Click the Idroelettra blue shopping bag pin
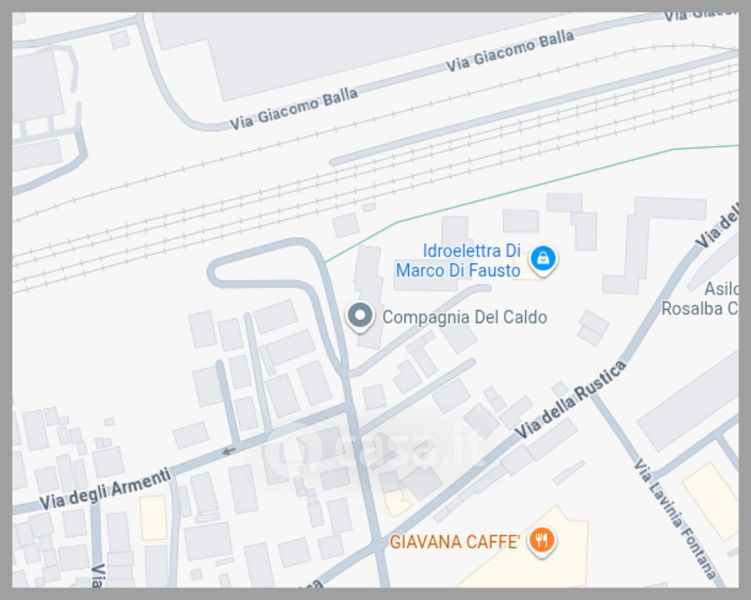The width and height of the screenshot is (751, 600). coord(543,260)
